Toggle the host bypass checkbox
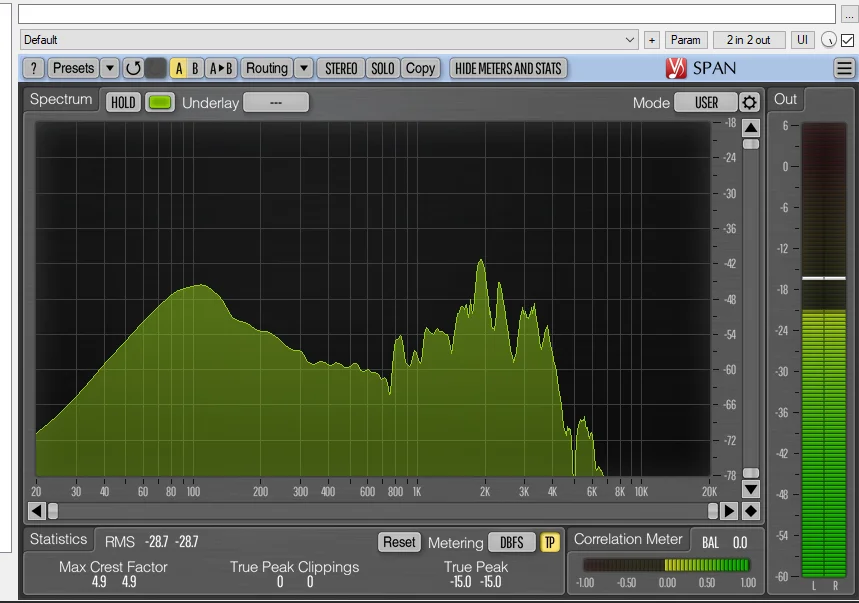Image resolution: width=859 pixels, height=603 pixels. (x=848, y=40)
